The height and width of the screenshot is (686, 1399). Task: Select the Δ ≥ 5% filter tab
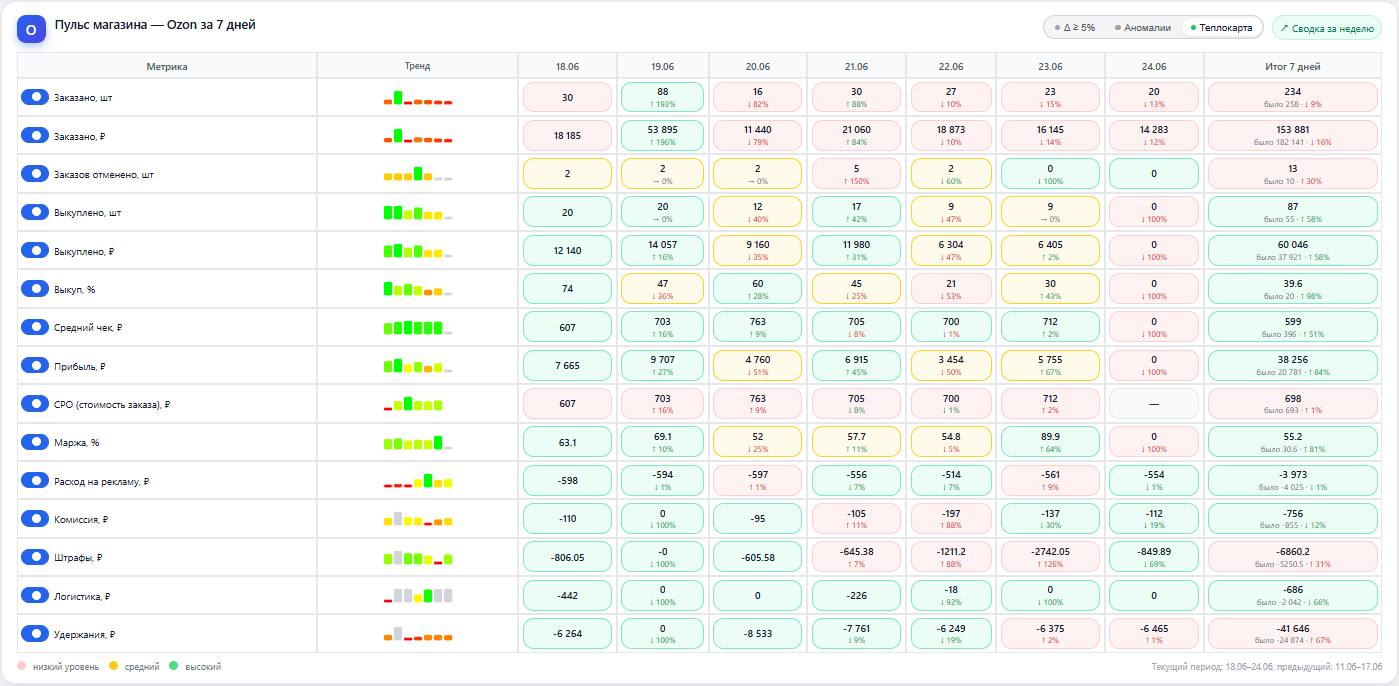click(x=1075, y=28)
